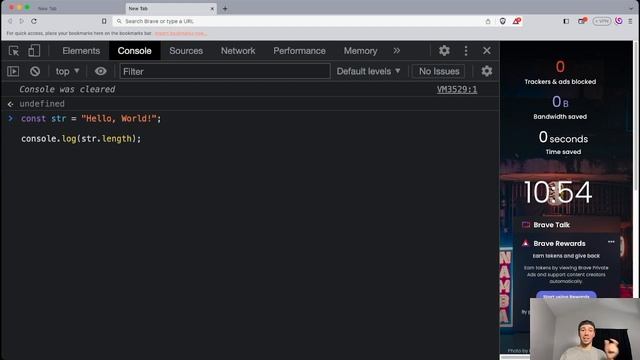Open the VM3529:1 source link
Image resolution: width=640 pixels, height=360 pixels.
(x=457, y=89)
